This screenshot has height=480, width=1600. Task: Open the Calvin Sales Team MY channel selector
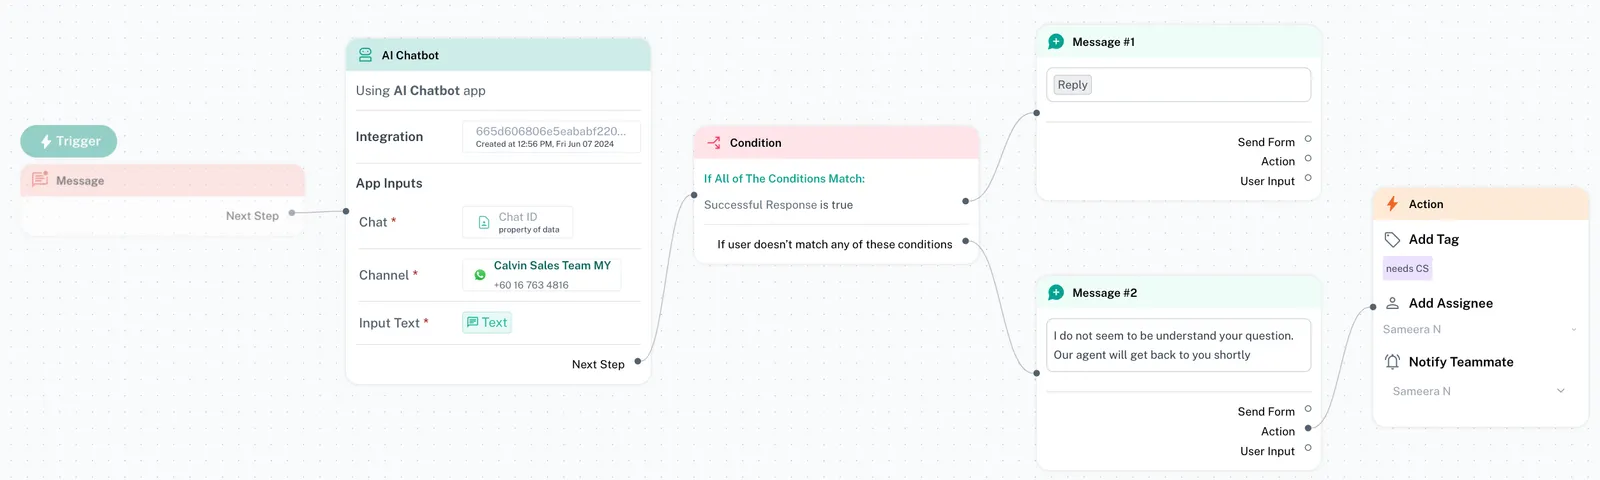(542, 275)
